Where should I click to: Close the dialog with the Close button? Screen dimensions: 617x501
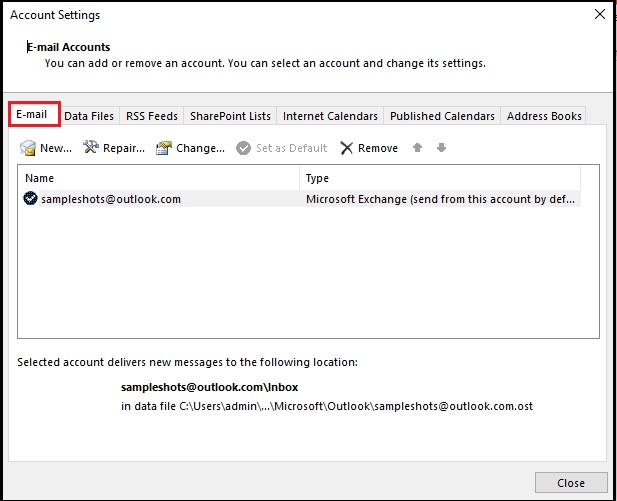pos(571,483)
